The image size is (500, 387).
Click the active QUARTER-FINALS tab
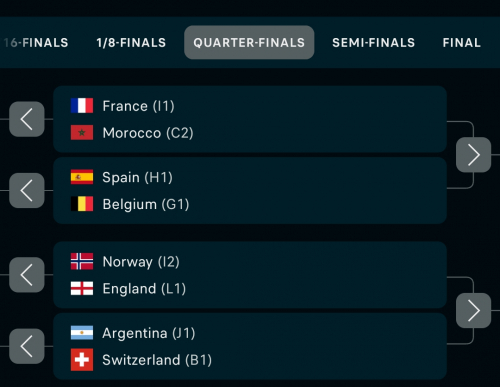pyautogui.click(x=249, y=42)
